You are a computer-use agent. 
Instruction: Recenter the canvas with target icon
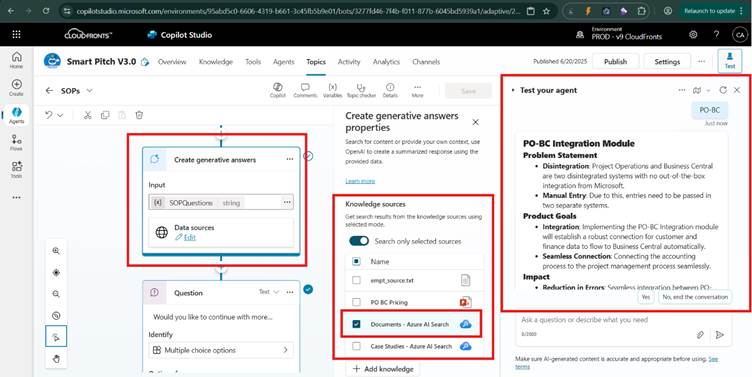click(56, 272)
